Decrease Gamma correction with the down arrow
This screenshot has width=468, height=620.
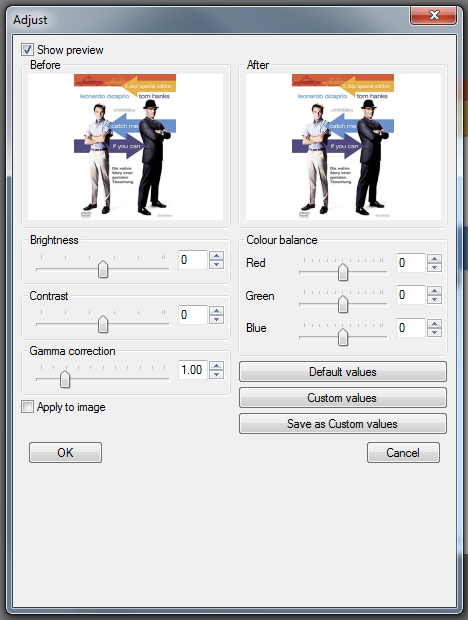point(216,374)
